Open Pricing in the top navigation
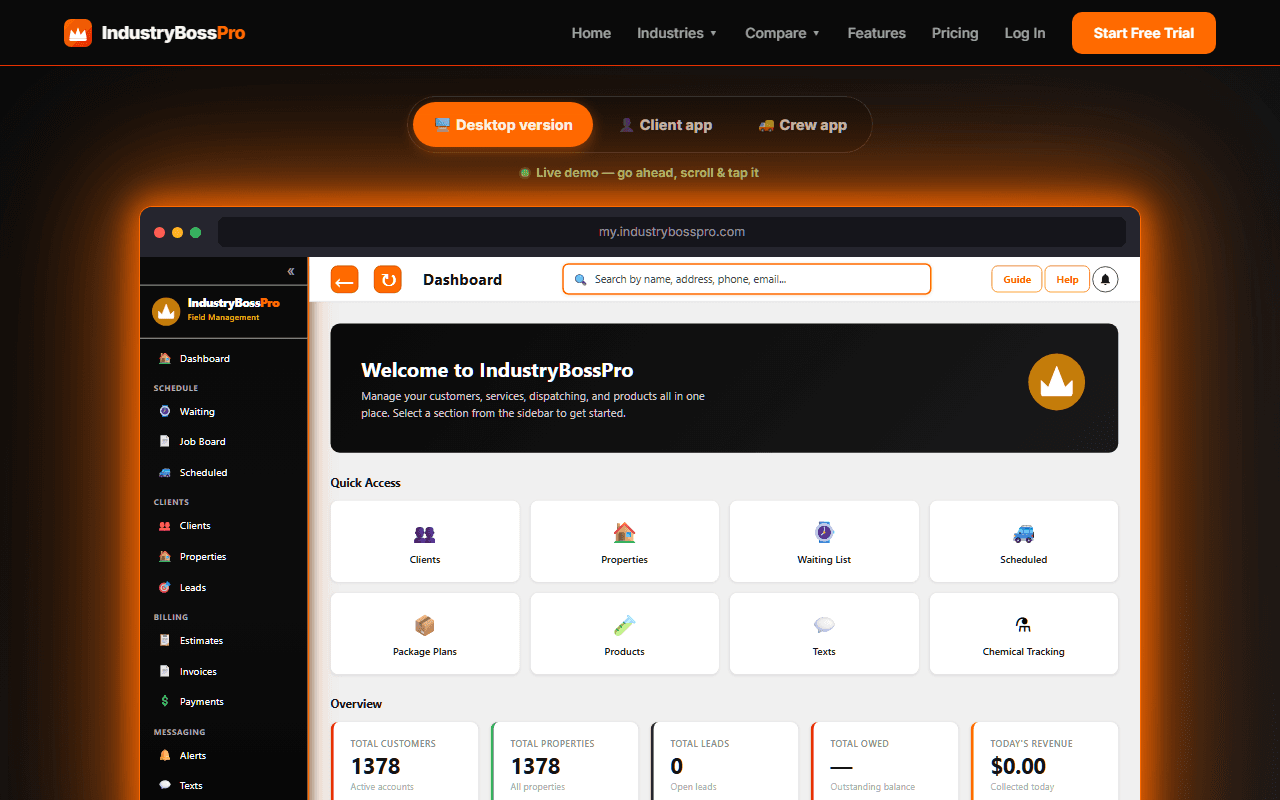 [955, 33]
